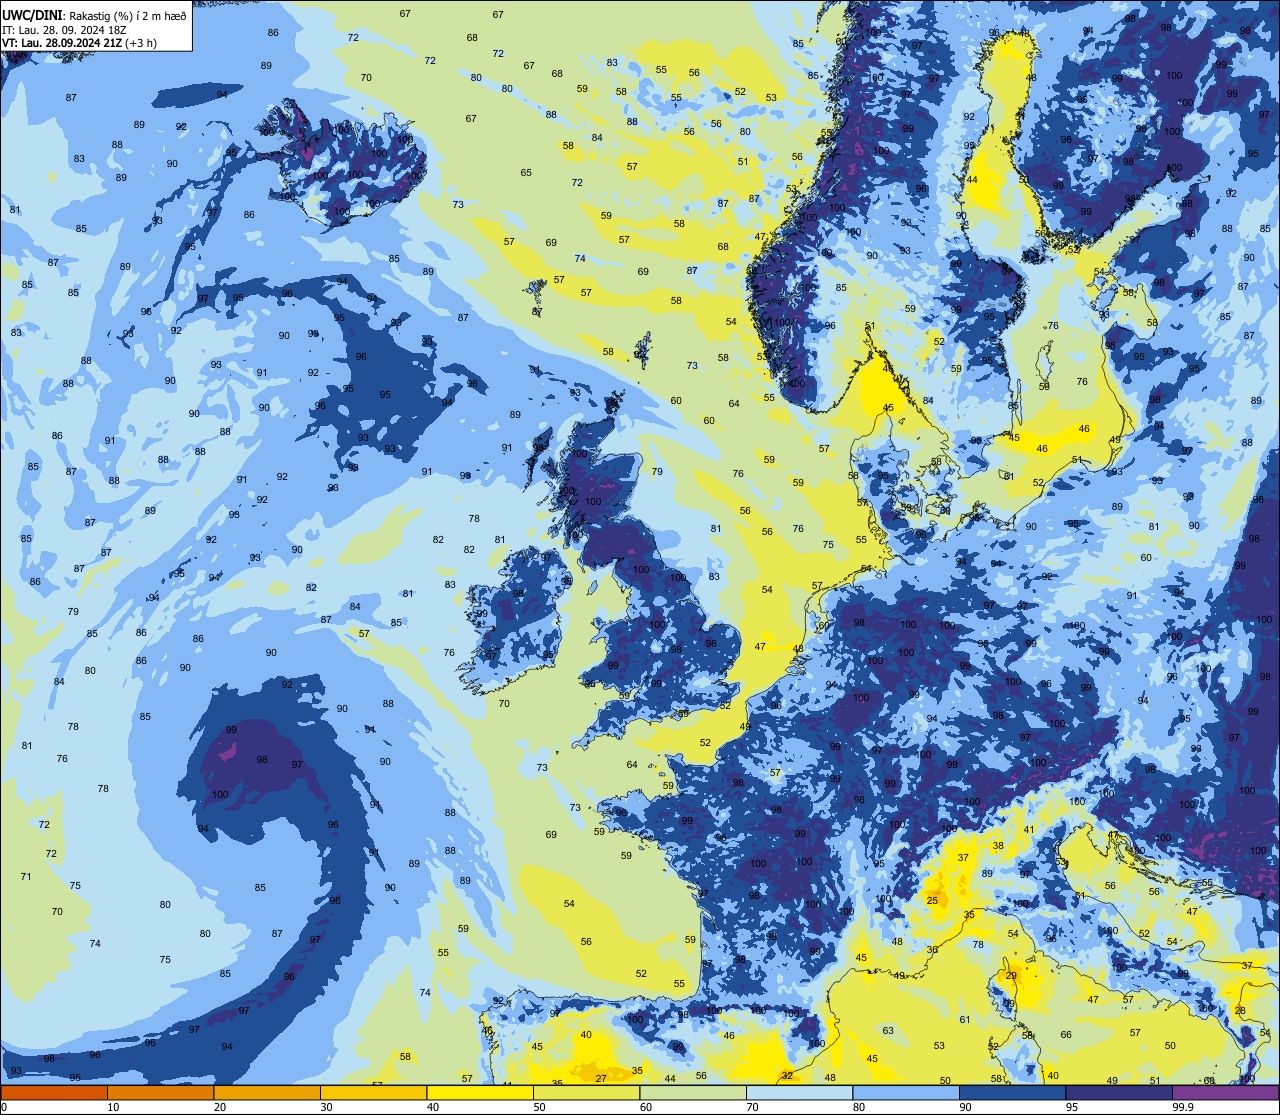Click the 30–40% amber legend swatch
Screen dimensions: 1280x1115
tap(373, 1092)
